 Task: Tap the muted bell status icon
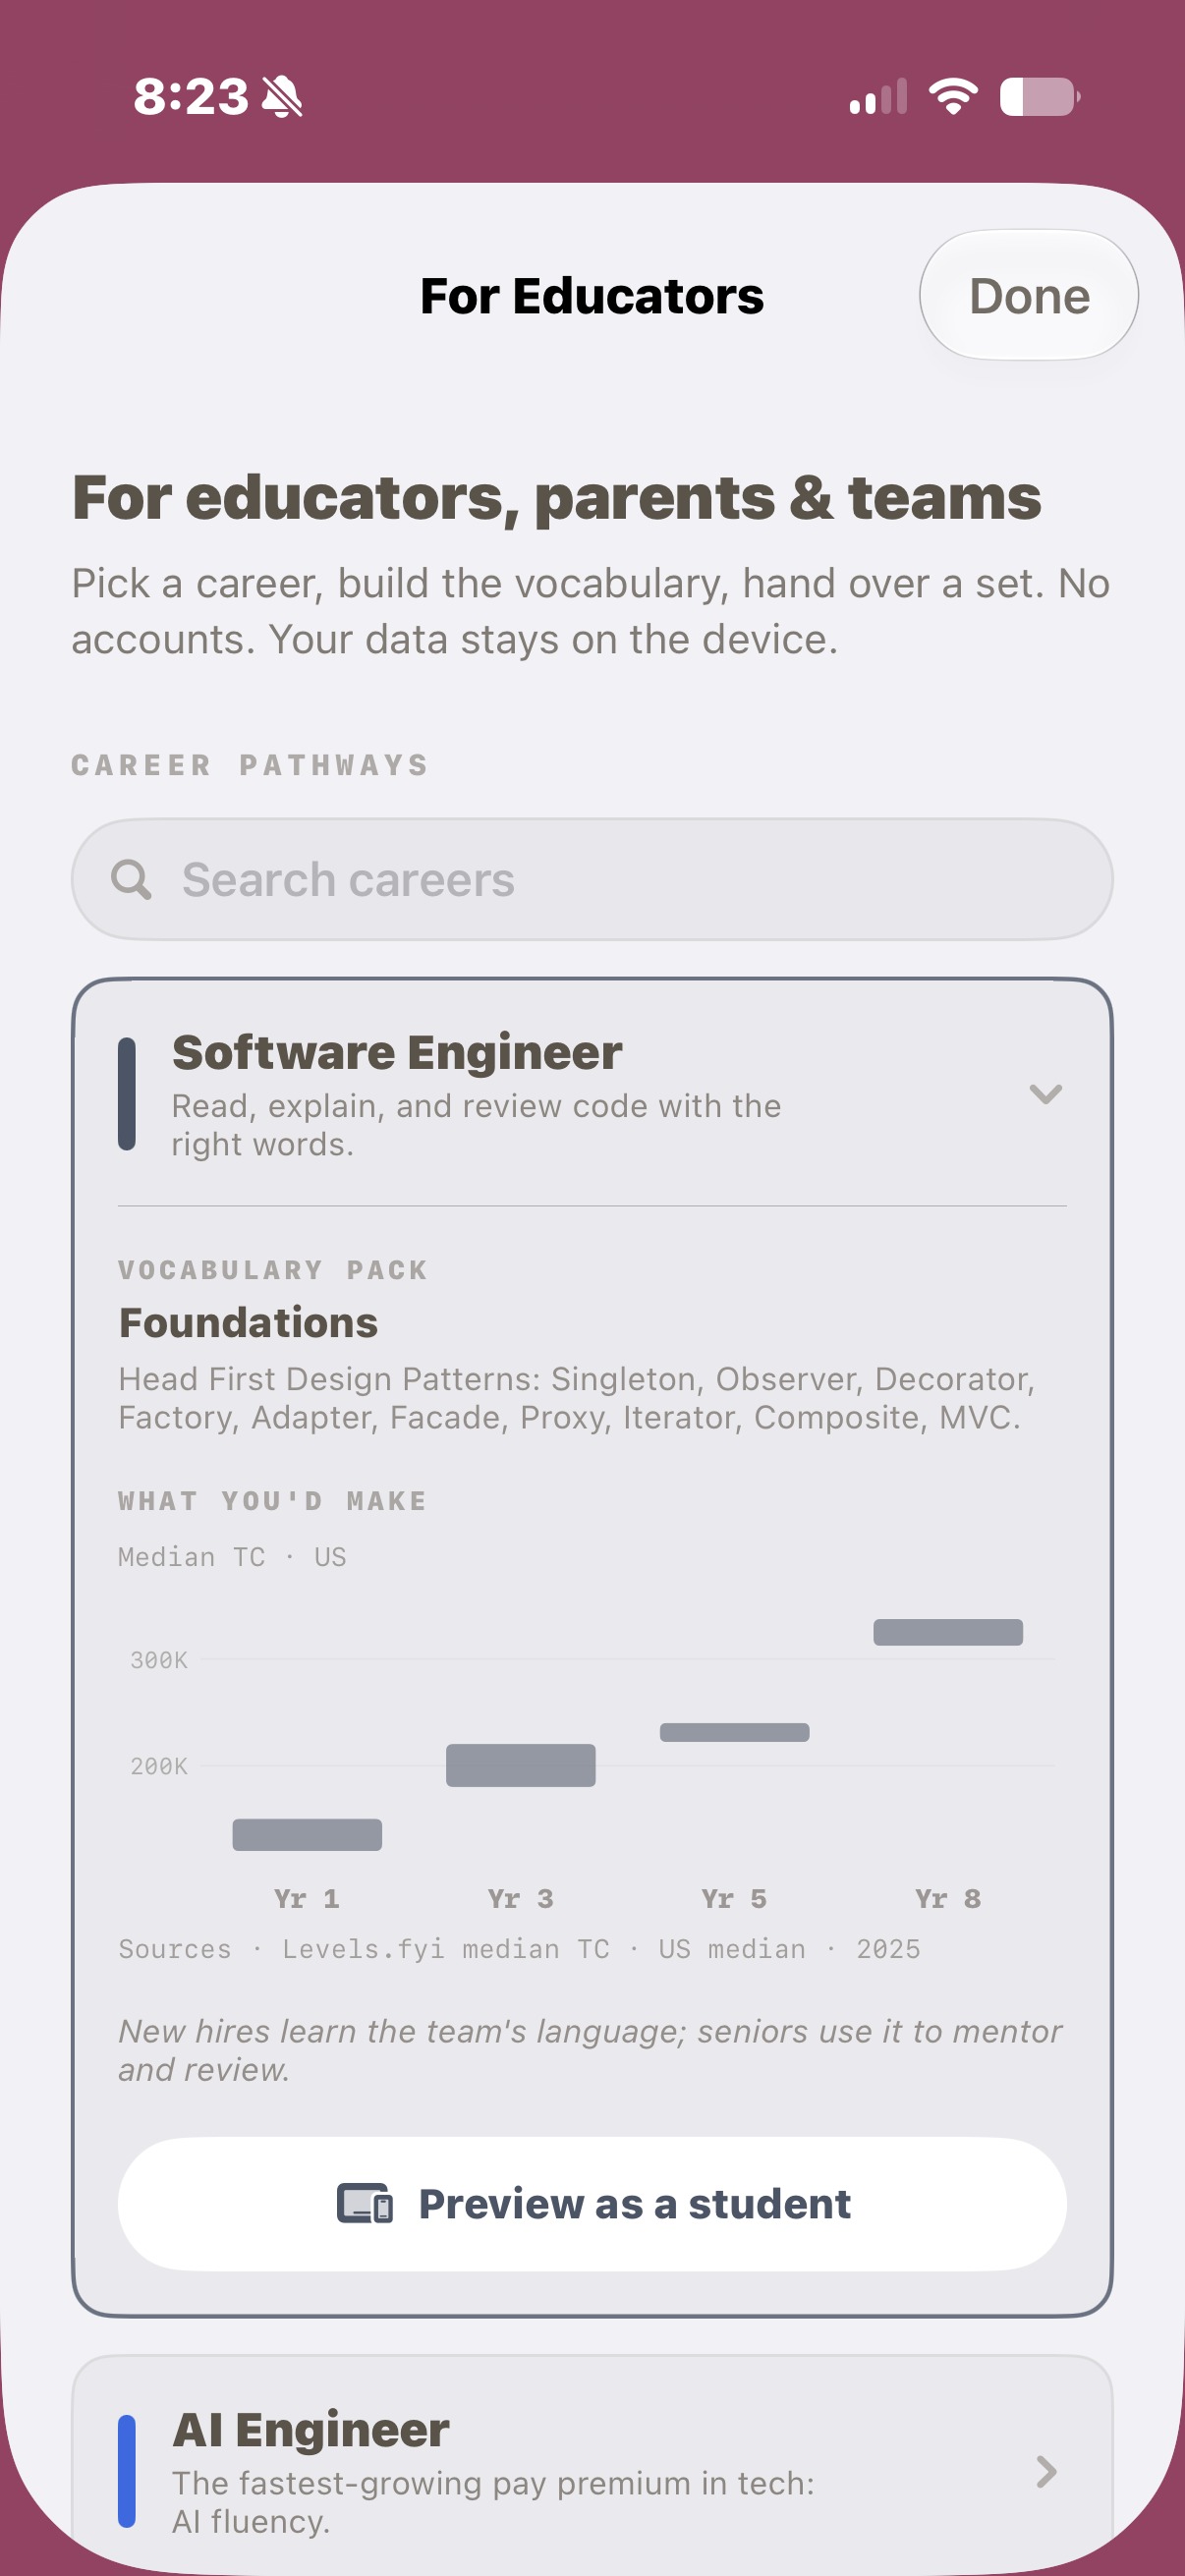(282, 97)
